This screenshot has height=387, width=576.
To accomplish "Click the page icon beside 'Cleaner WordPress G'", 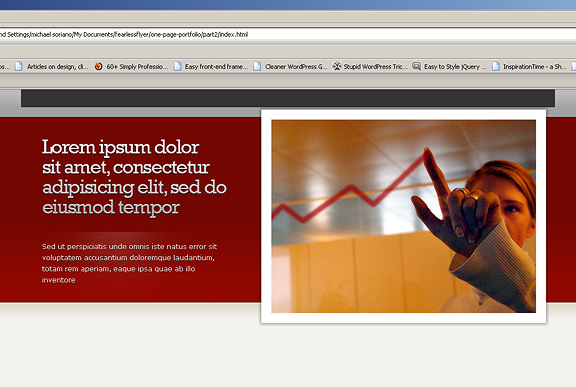I will coord(257,66).
